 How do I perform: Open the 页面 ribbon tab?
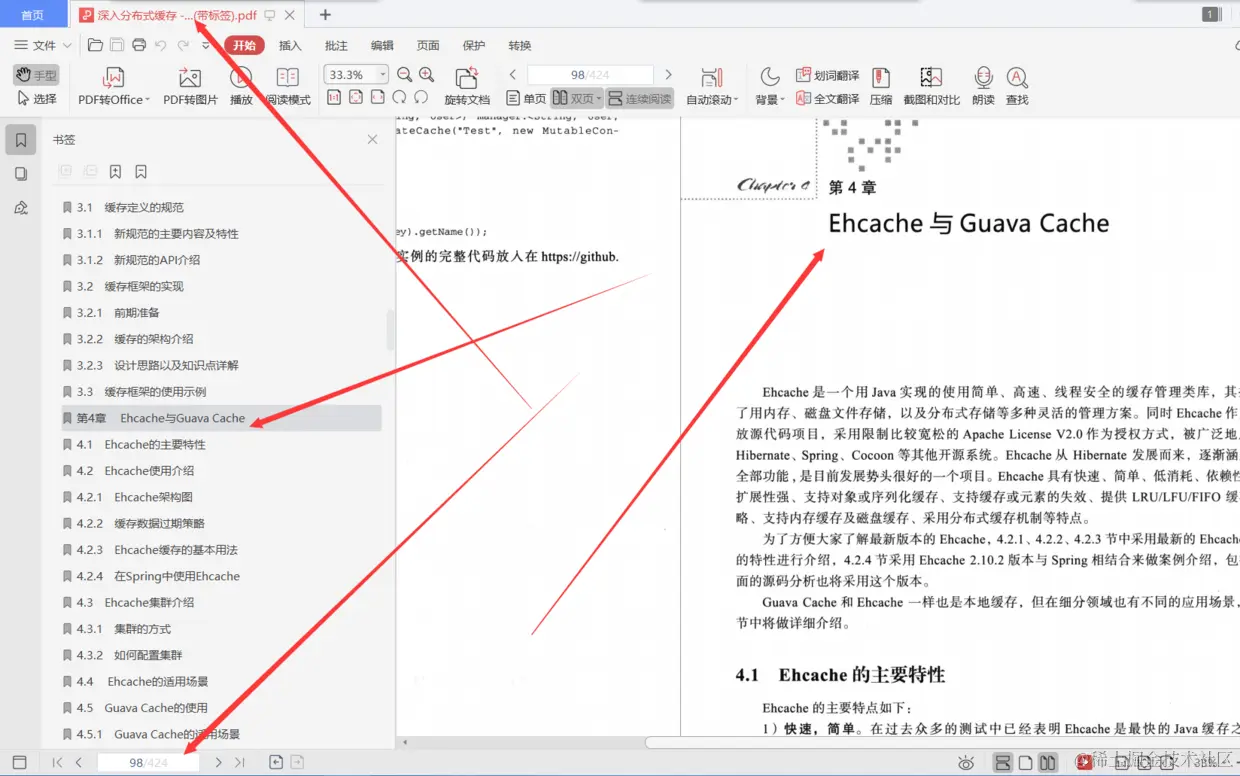(428, 45)
